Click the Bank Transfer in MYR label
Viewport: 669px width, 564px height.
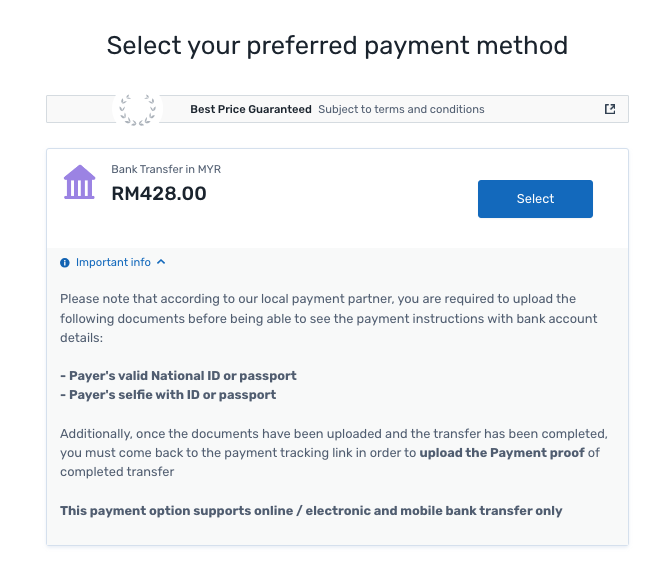pos(166,169)
